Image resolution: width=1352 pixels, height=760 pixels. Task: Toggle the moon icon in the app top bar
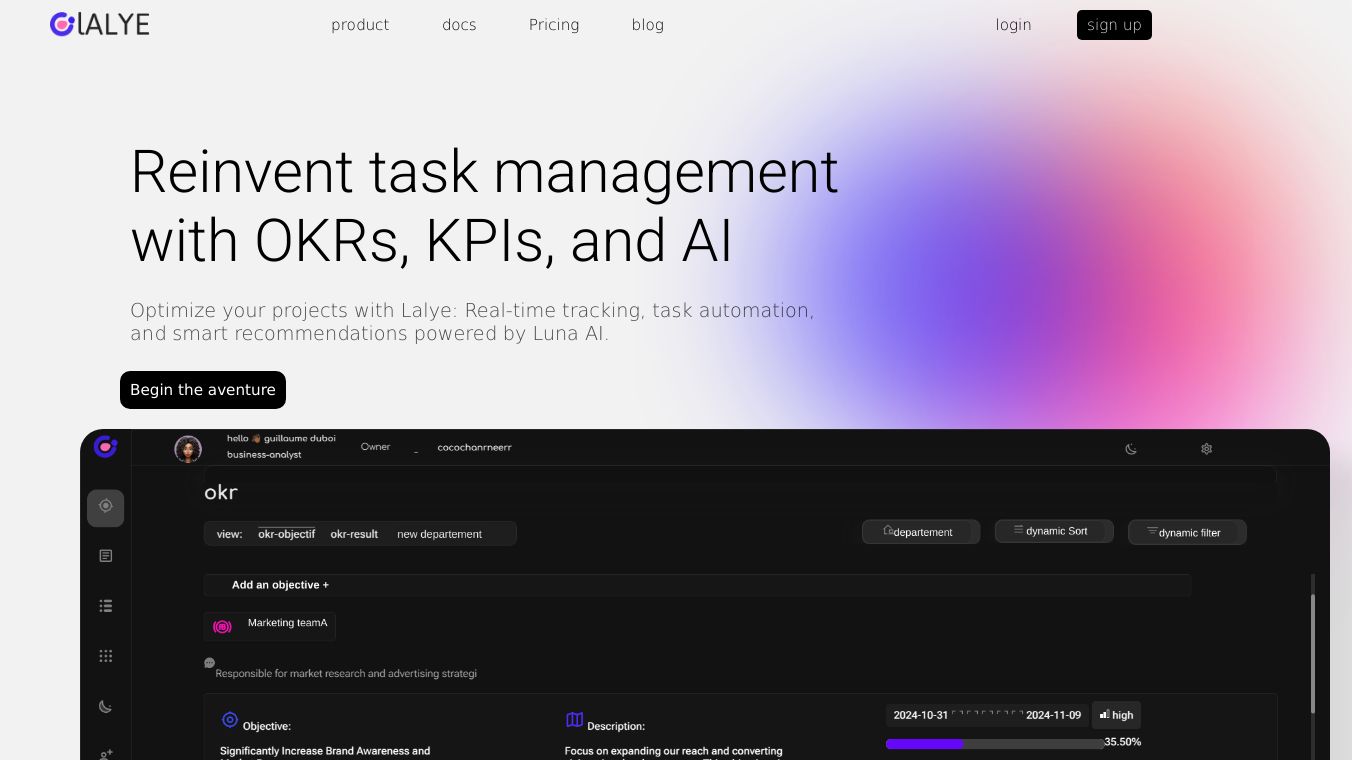click(x=1131, y=449)
